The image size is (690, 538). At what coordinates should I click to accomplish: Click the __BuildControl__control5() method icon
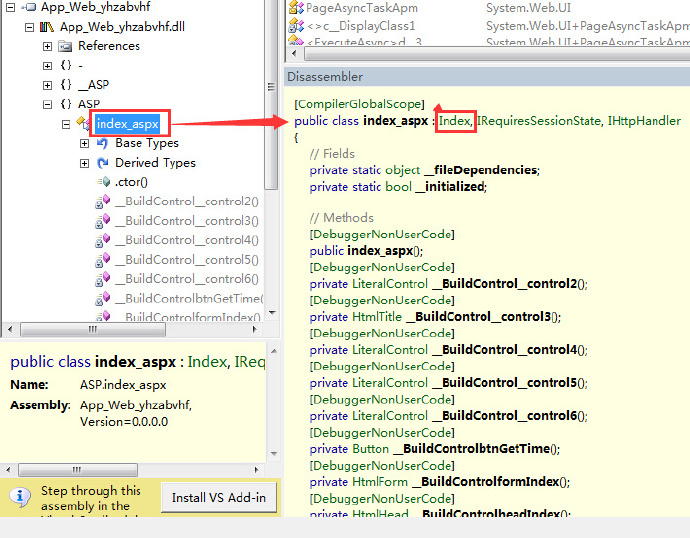point(103,260)
